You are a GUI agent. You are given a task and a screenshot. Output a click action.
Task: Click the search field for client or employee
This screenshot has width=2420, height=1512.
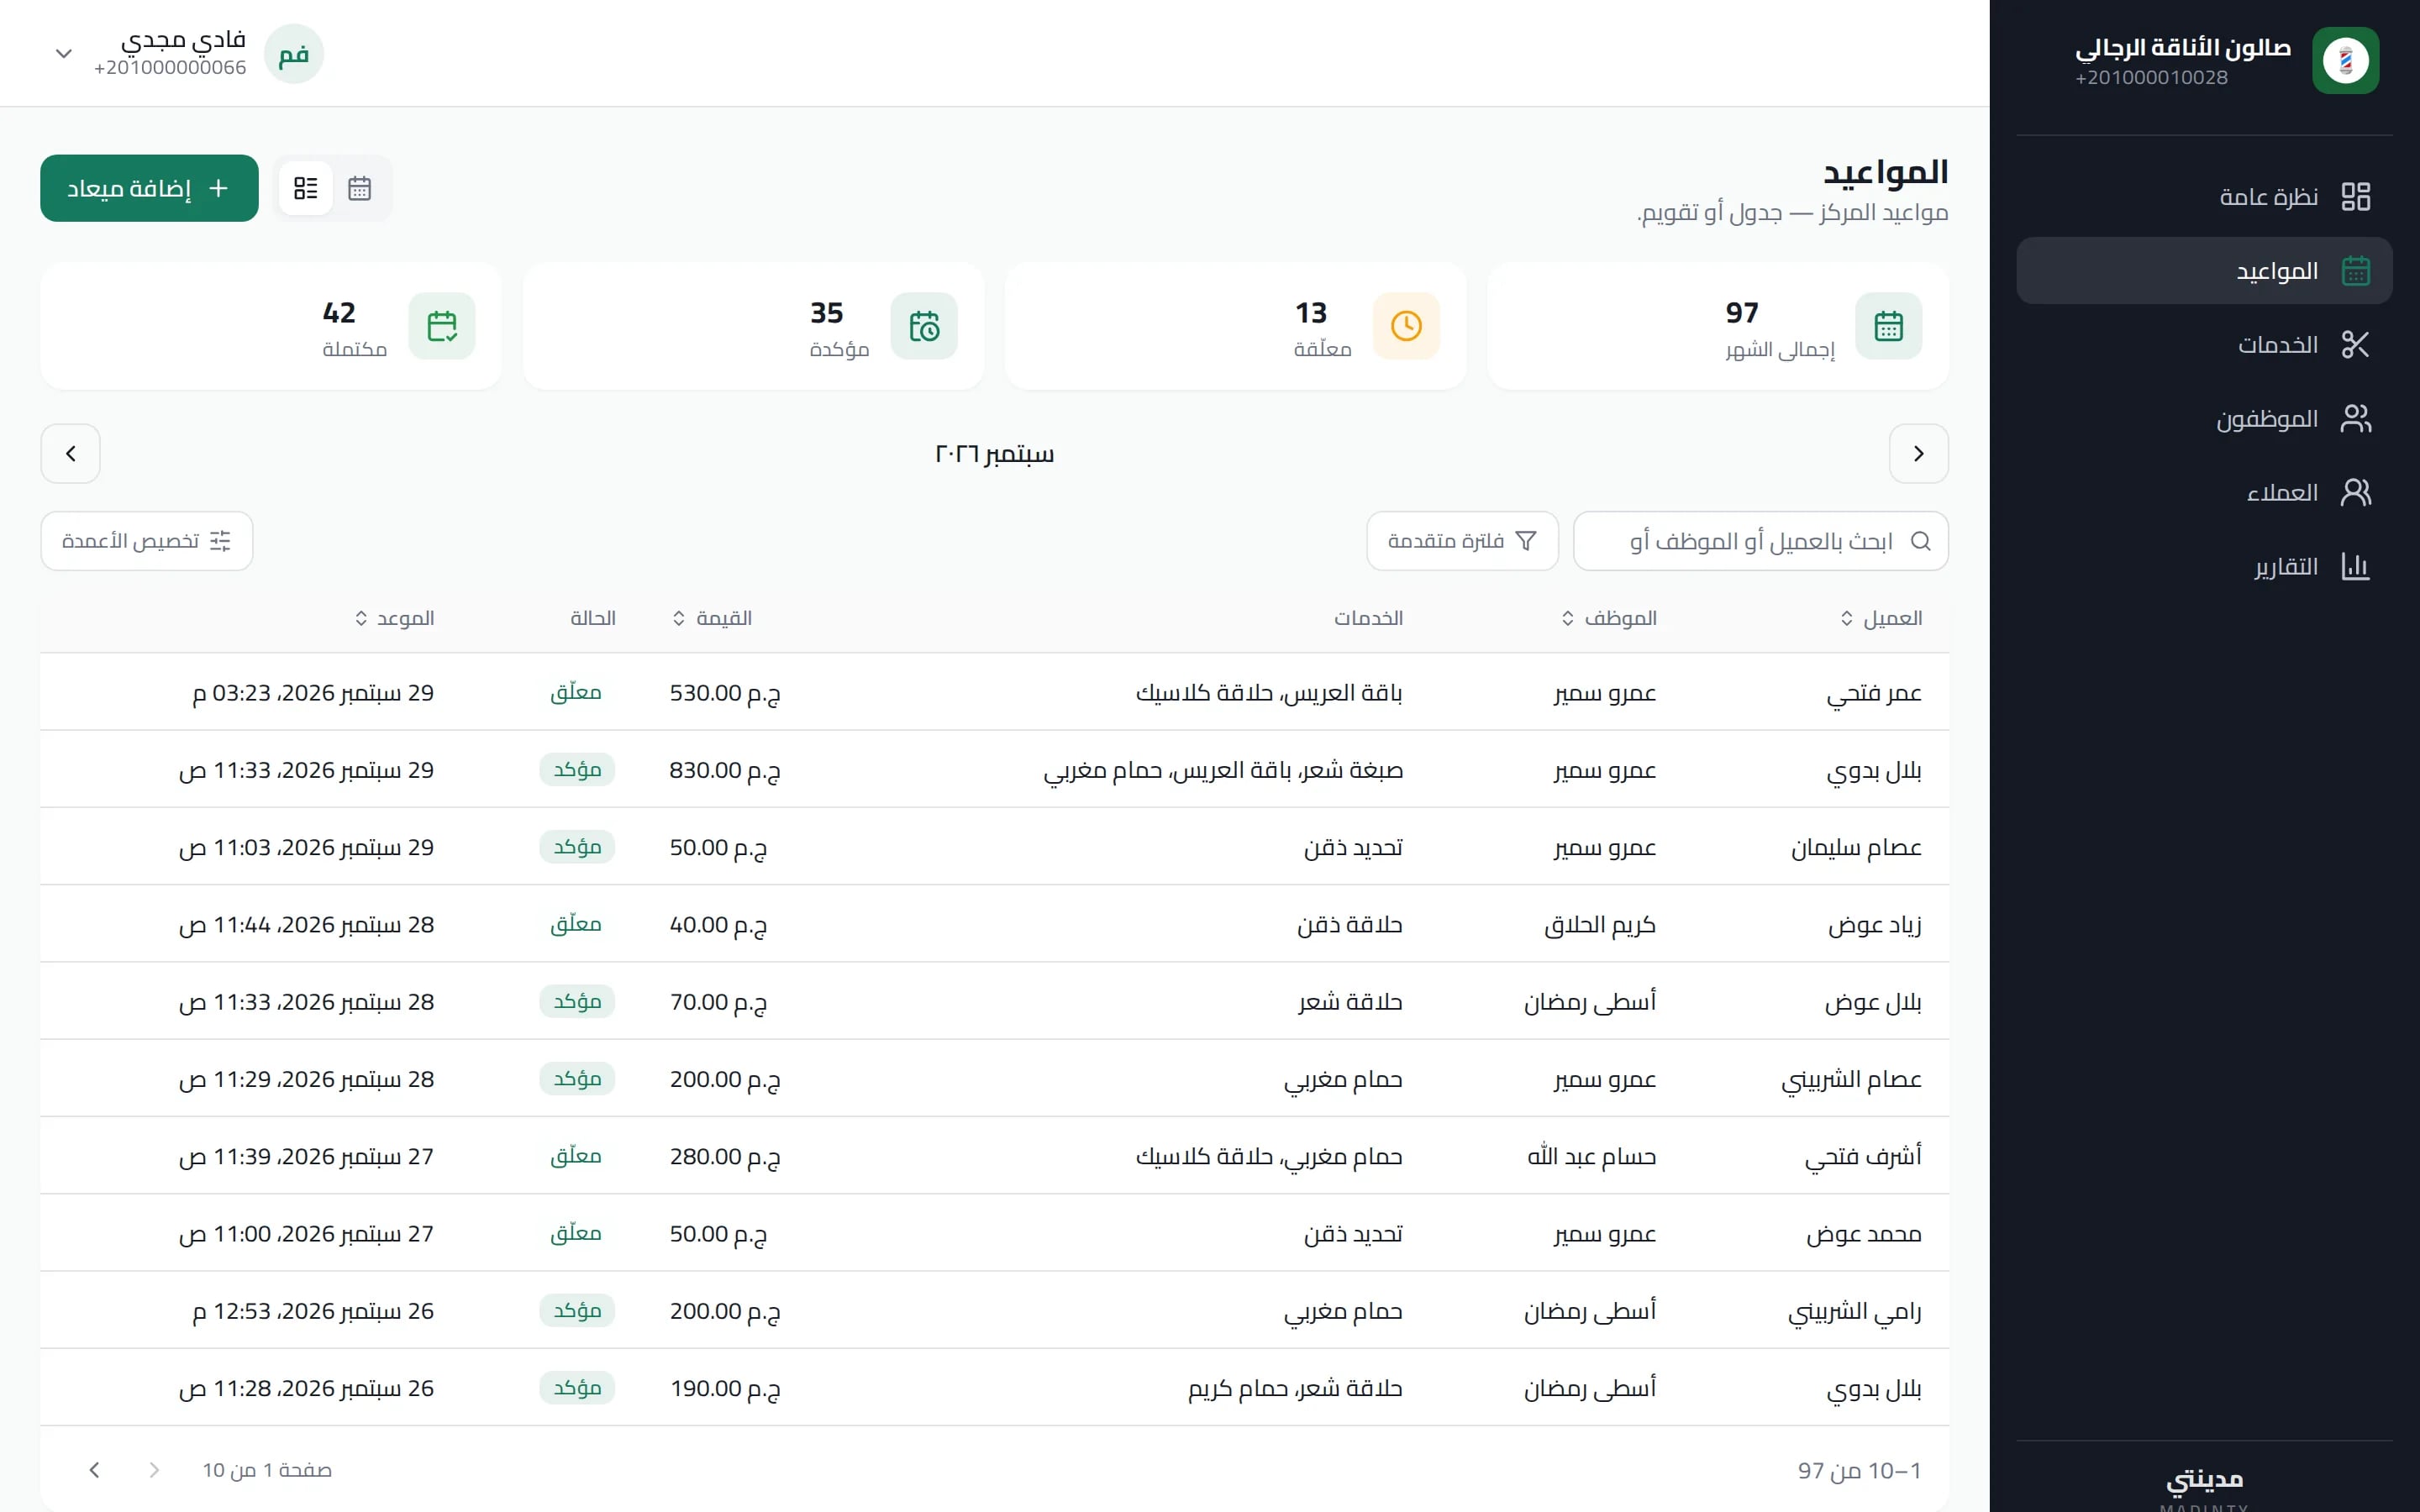click(x=1760, y=541)
